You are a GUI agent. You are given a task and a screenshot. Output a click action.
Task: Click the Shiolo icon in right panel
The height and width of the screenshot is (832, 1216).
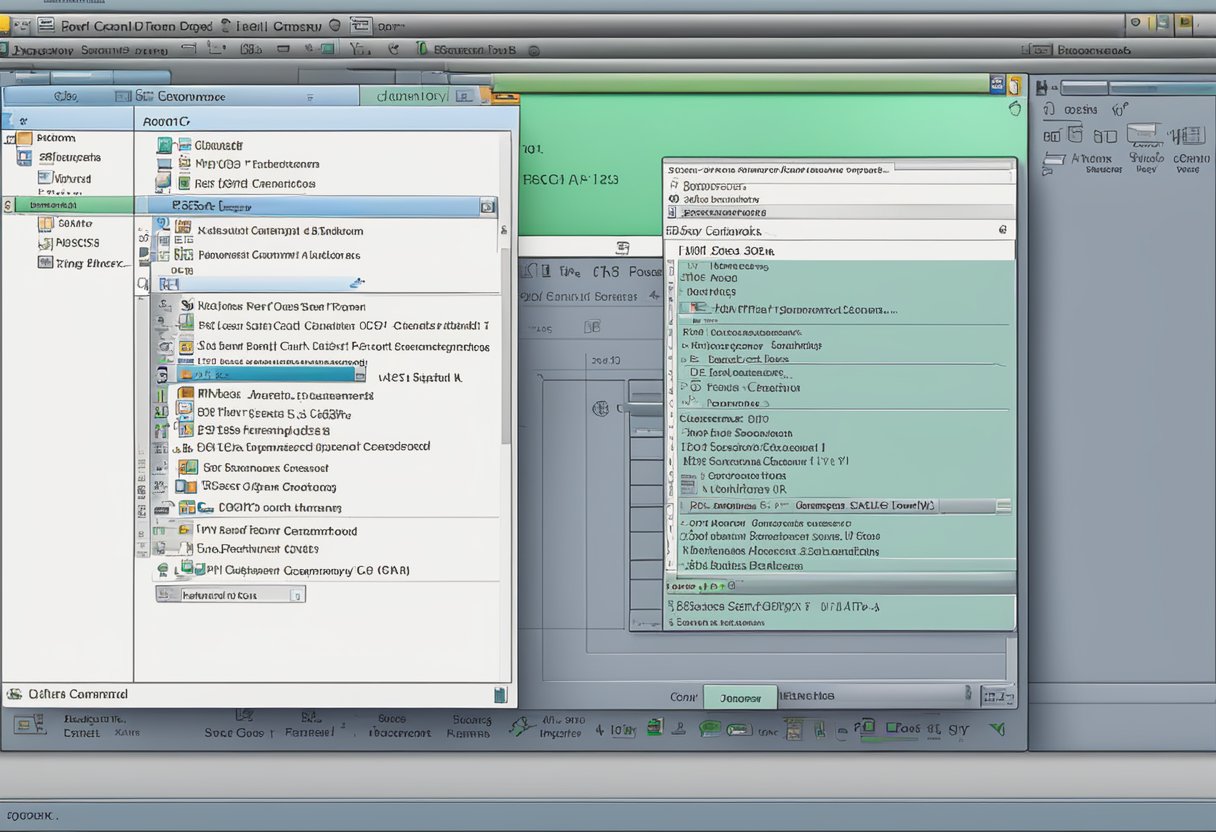1144,135
